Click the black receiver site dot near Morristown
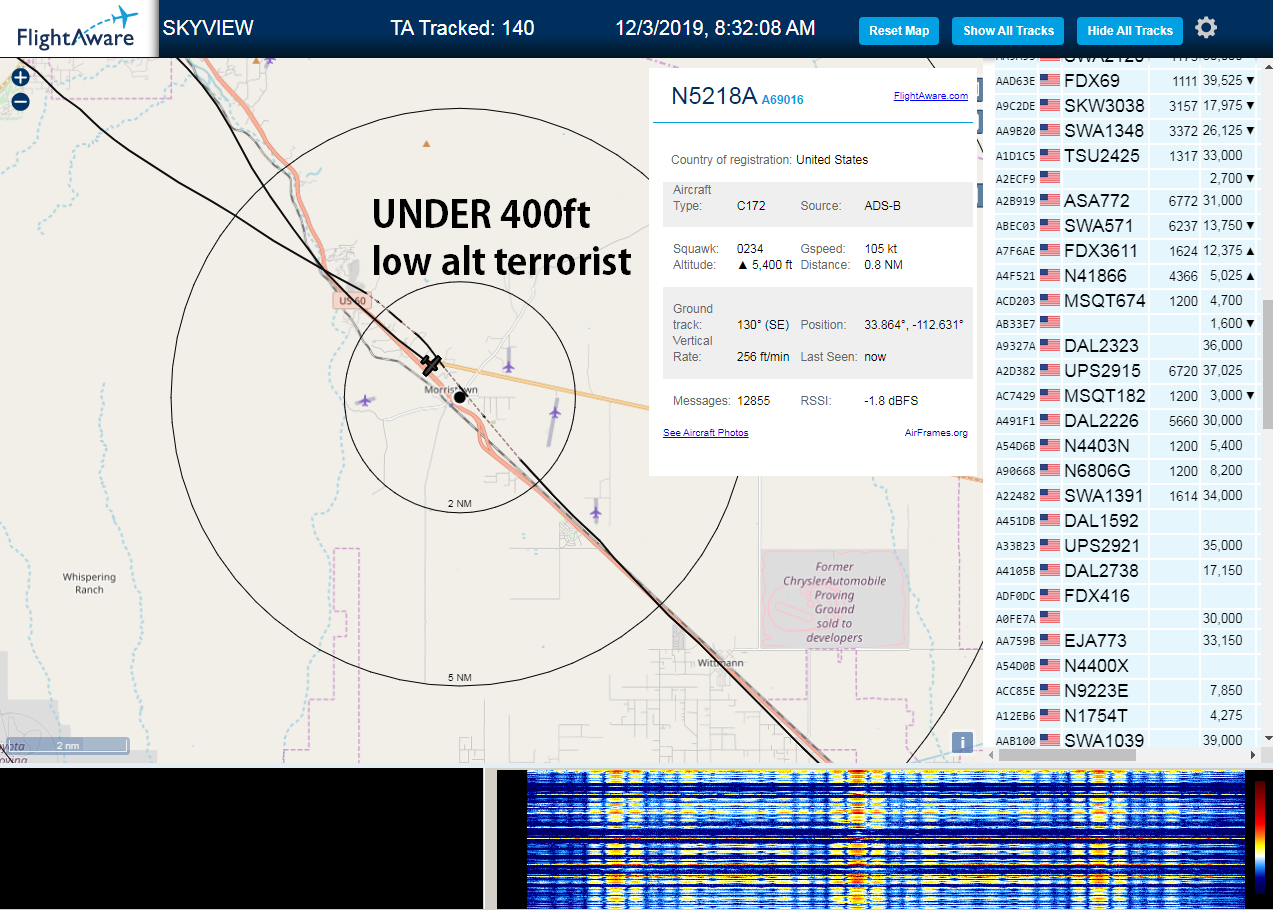 pos(459,397)
